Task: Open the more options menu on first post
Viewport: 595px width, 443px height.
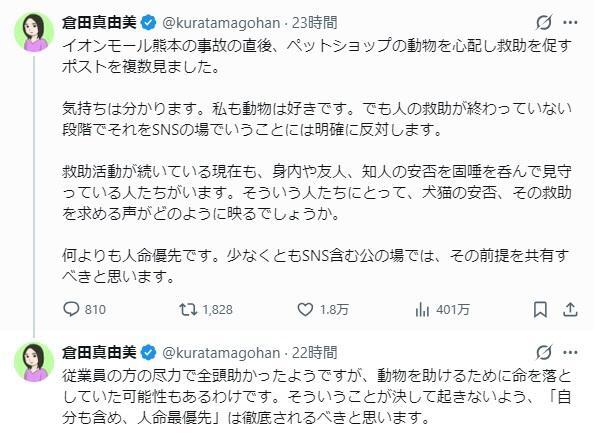Action: 570,23
